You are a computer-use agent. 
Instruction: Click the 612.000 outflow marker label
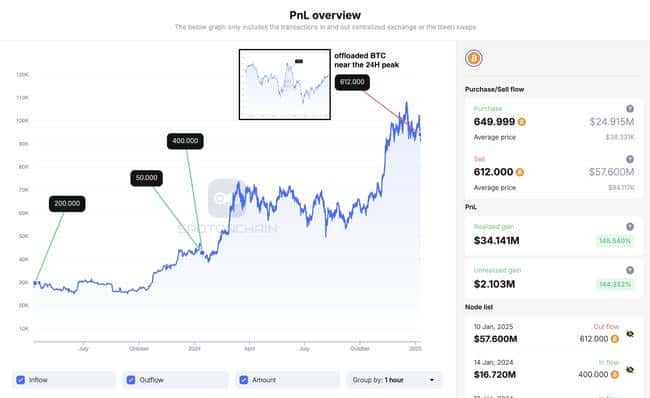[352, 82]
